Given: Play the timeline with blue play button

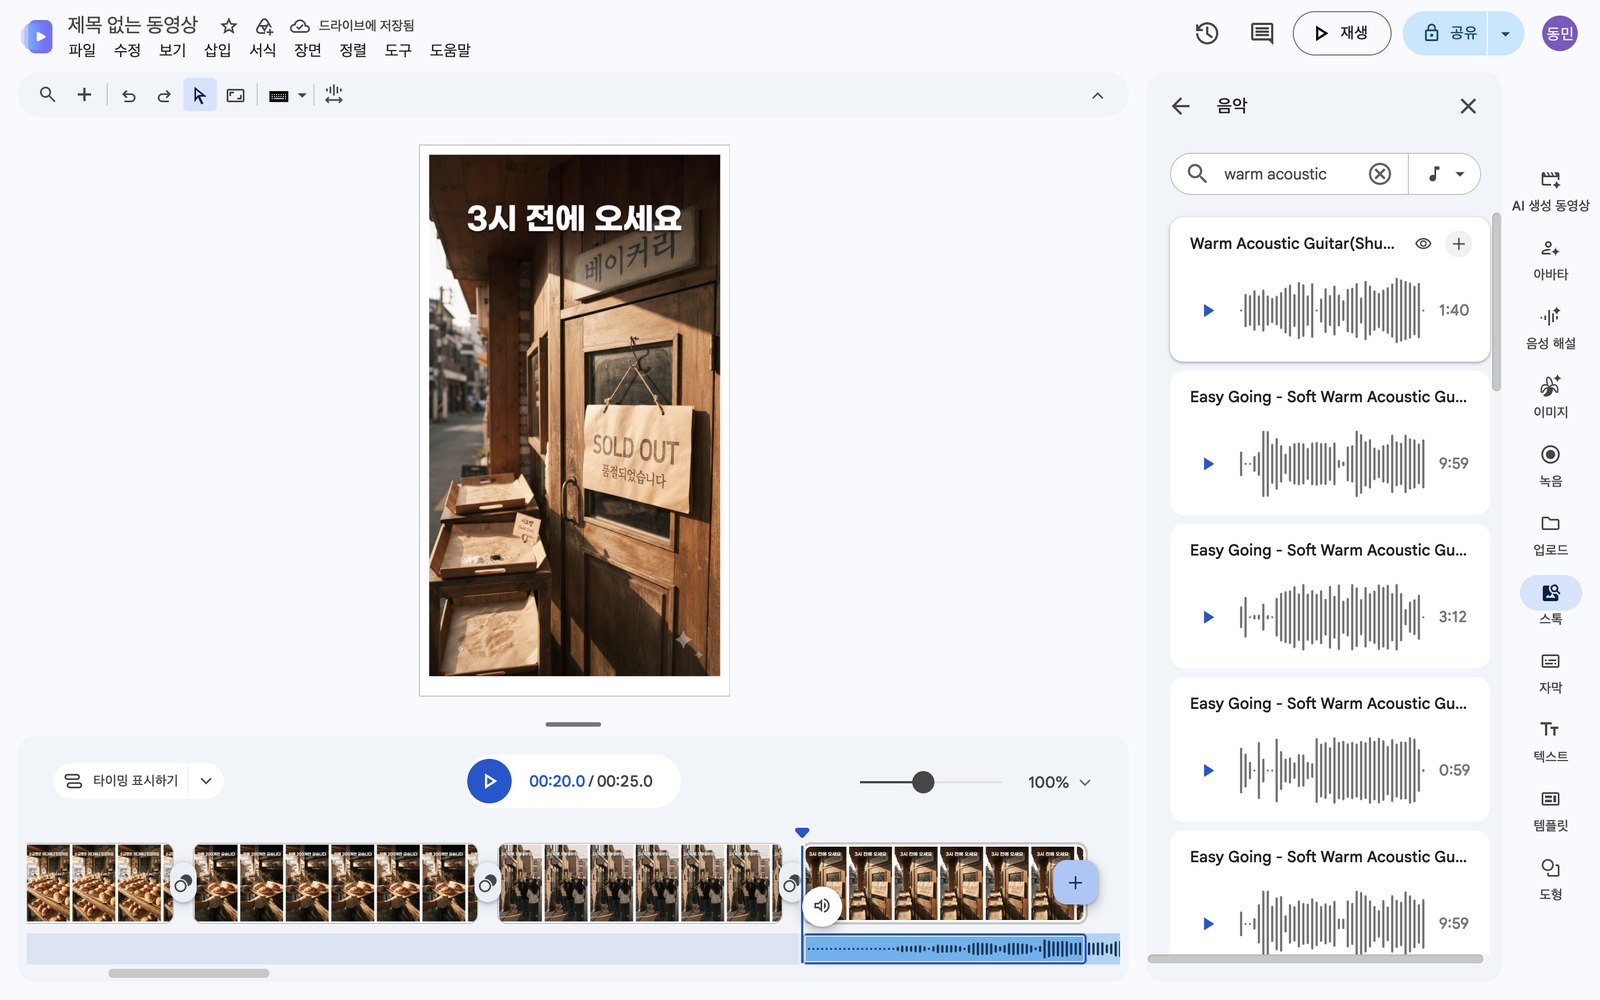Looking at the screenshot, I should 489,781.
